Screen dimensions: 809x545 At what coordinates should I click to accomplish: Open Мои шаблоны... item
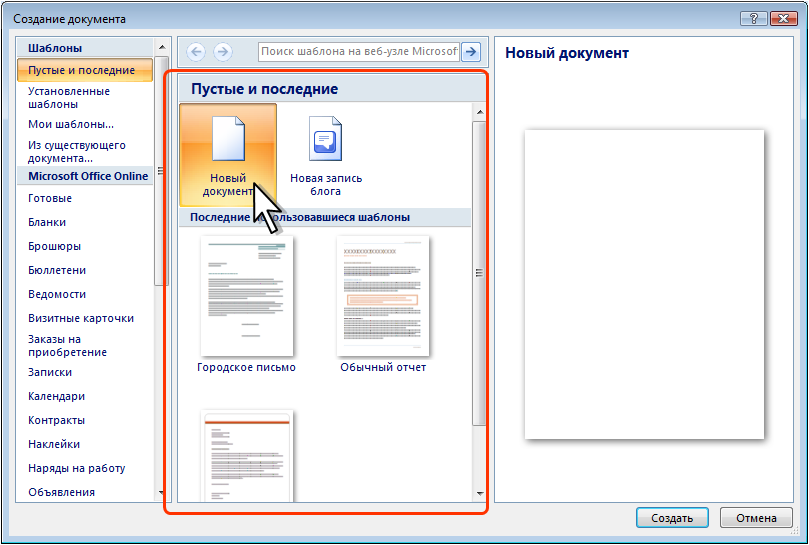(x=71, y=124)
